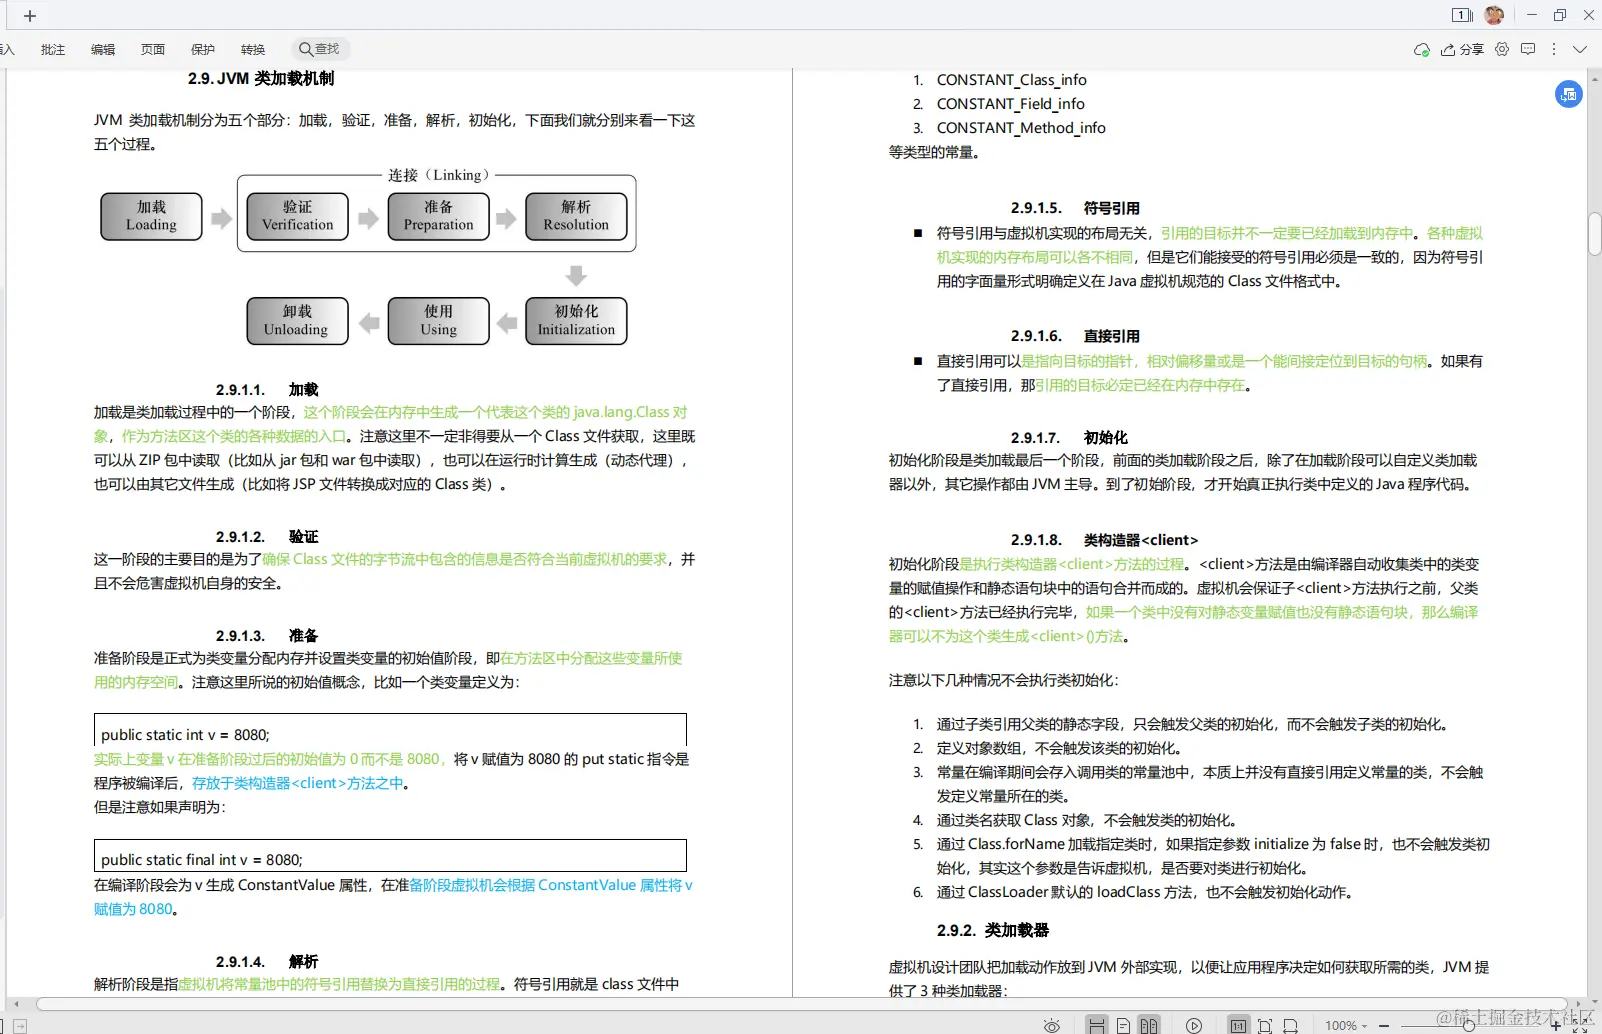Toggle double-page view mode

tap(1150, 1026)
